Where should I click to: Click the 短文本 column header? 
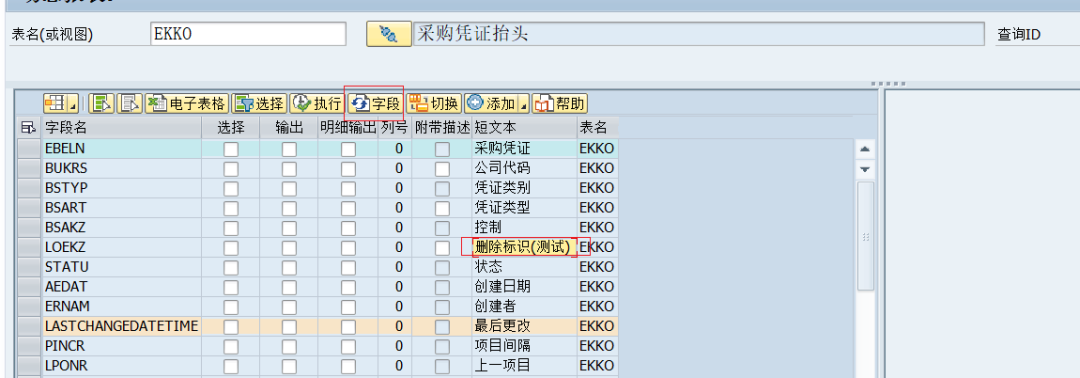tap(524, 127)
